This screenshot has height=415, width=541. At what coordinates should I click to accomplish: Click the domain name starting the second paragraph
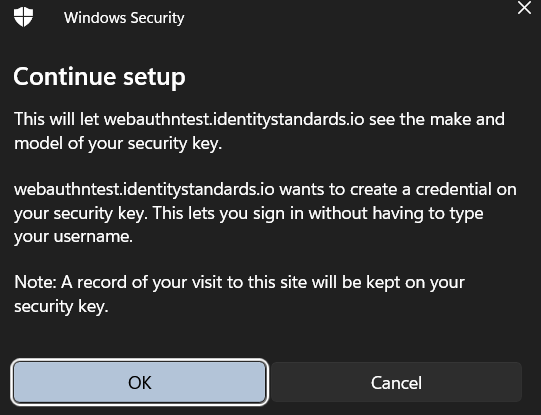coord(144,189)
